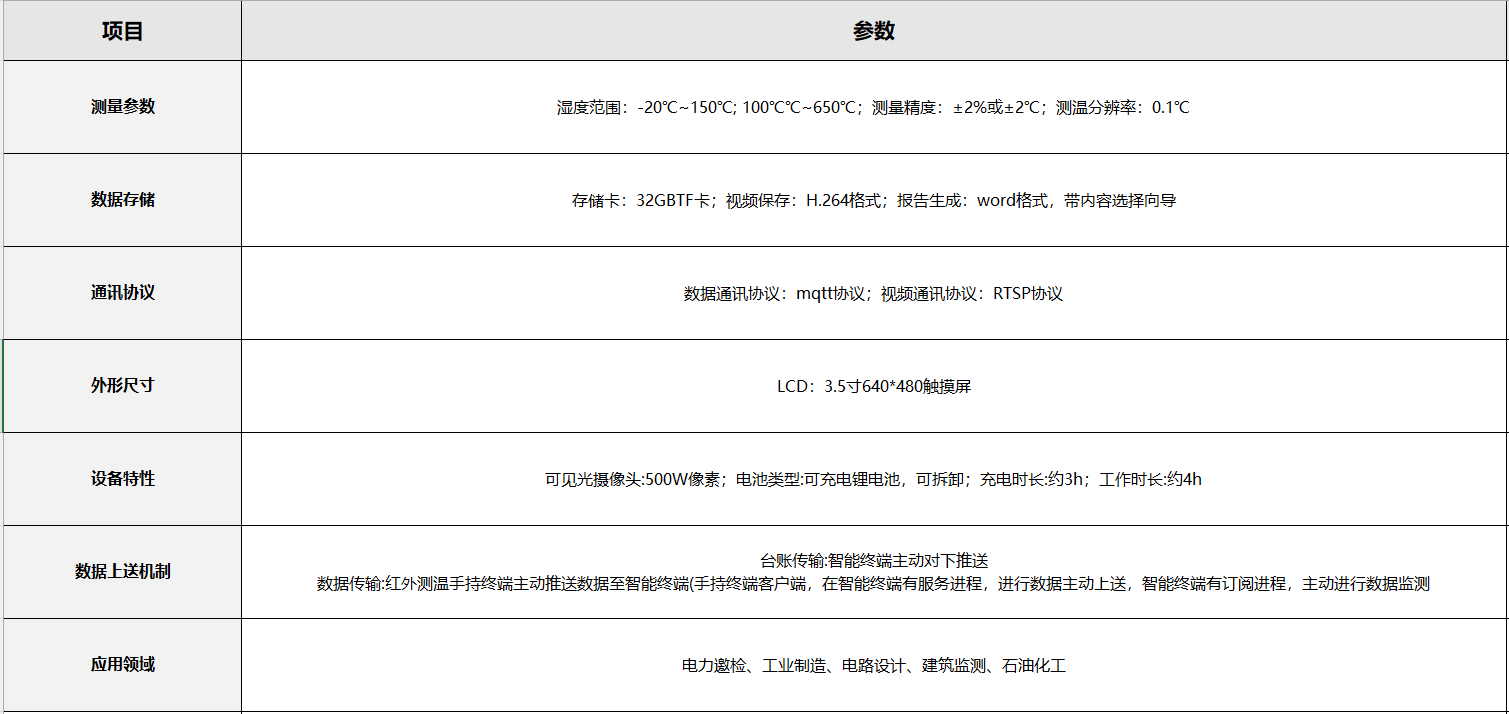Click the 设备特性 row label
Screen dimensions: 1509x714
tap(122, 479)
